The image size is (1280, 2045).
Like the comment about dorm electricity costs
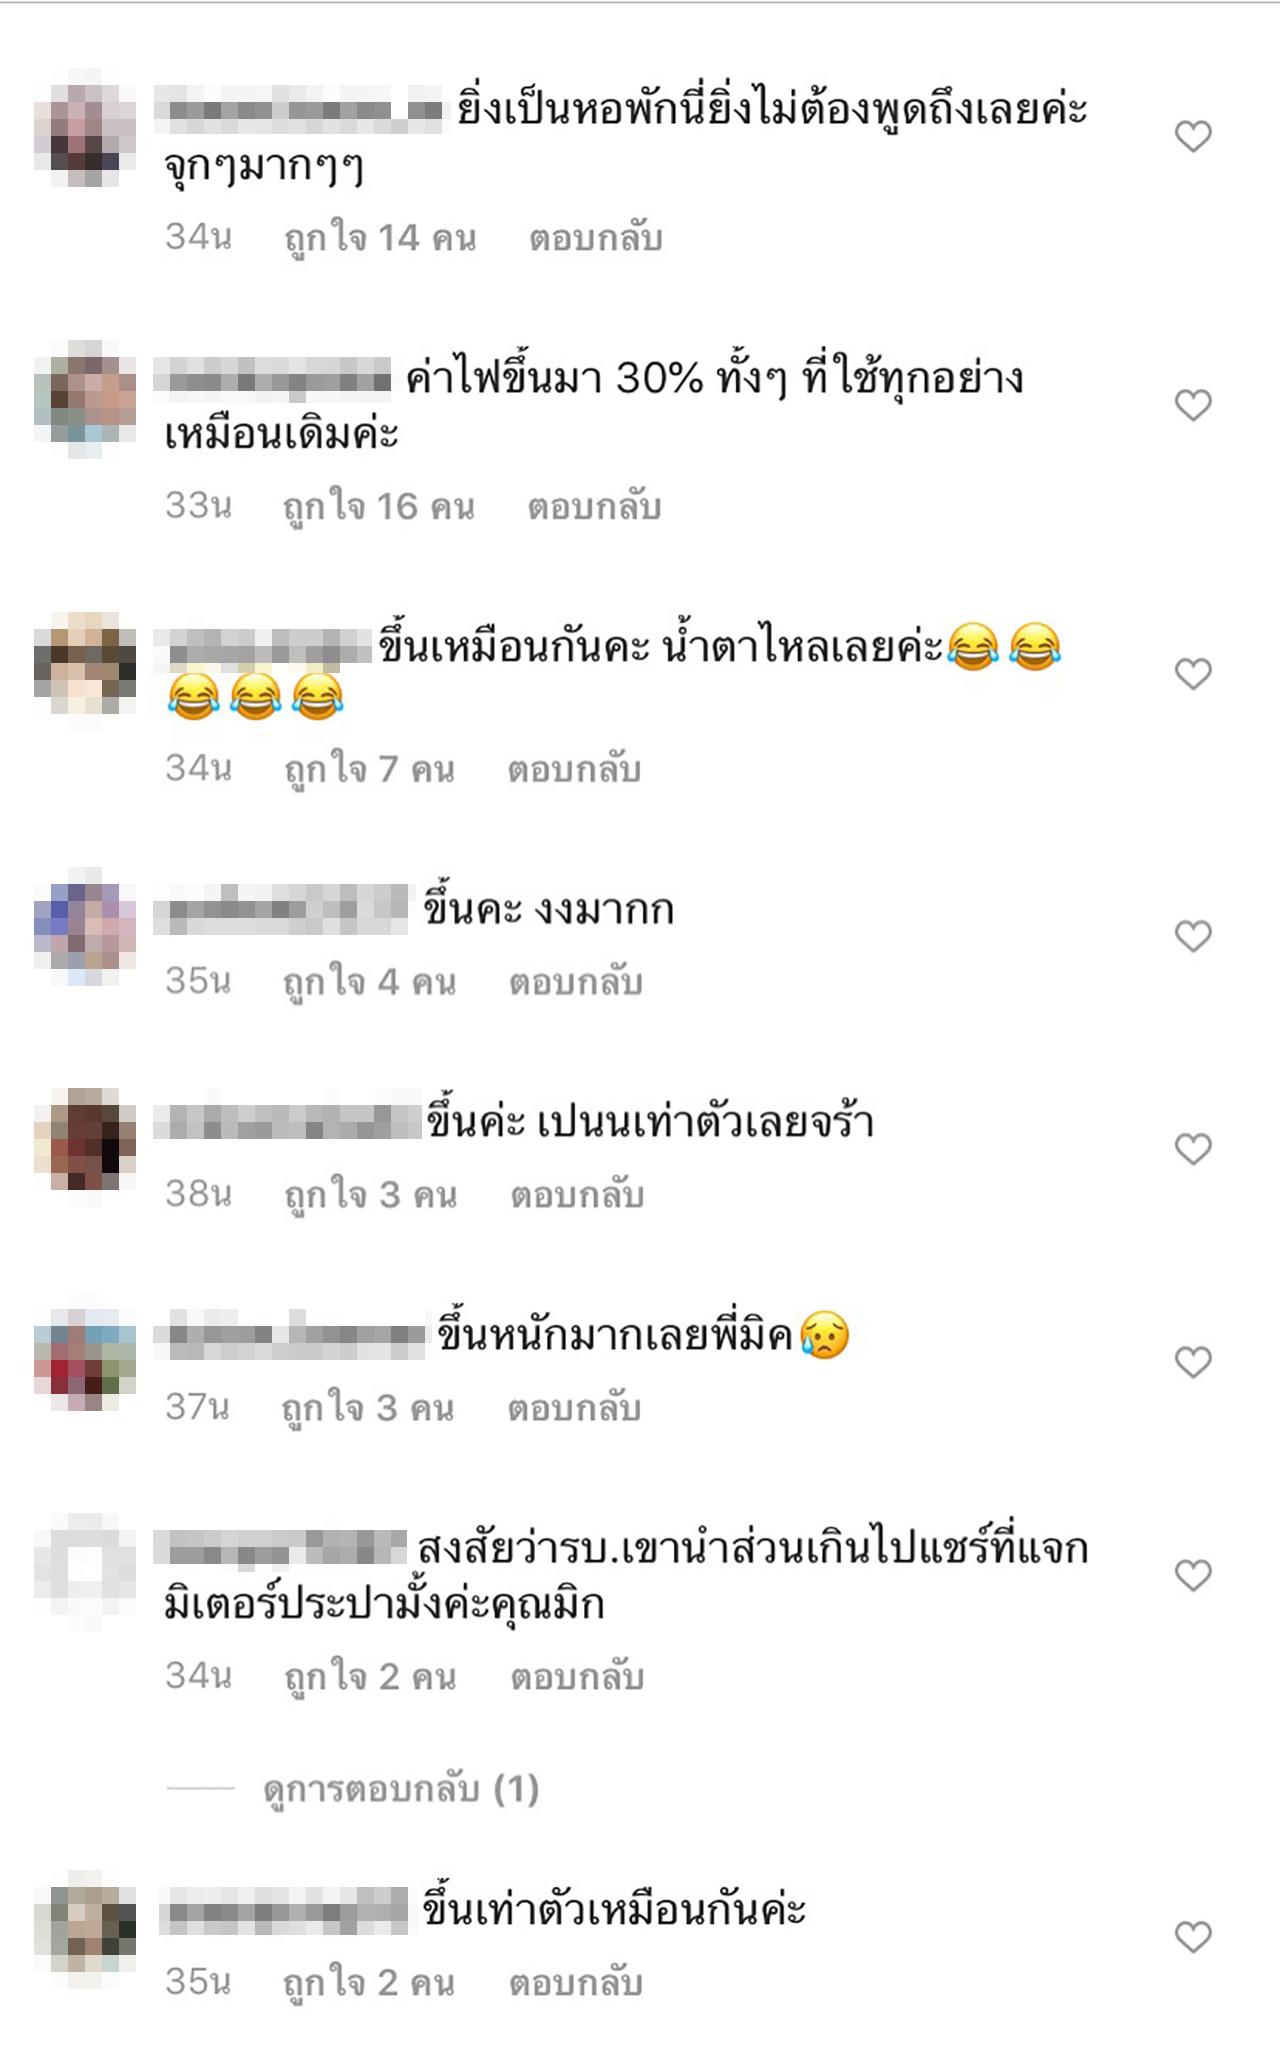pos(1192,136)
